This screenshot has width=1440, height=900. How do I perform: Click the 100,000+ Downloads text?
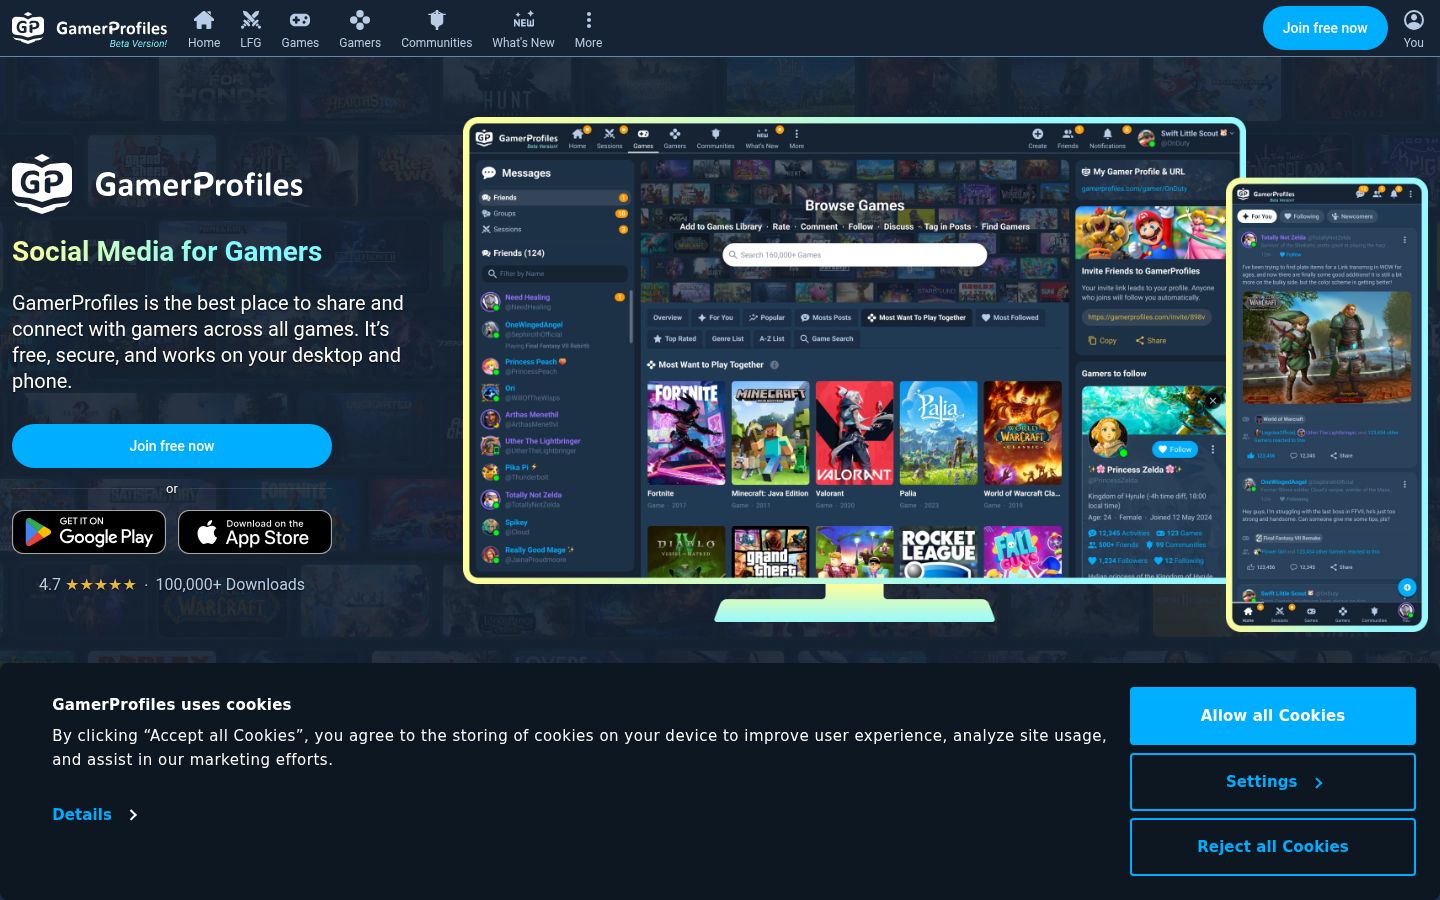pos(230,584)
